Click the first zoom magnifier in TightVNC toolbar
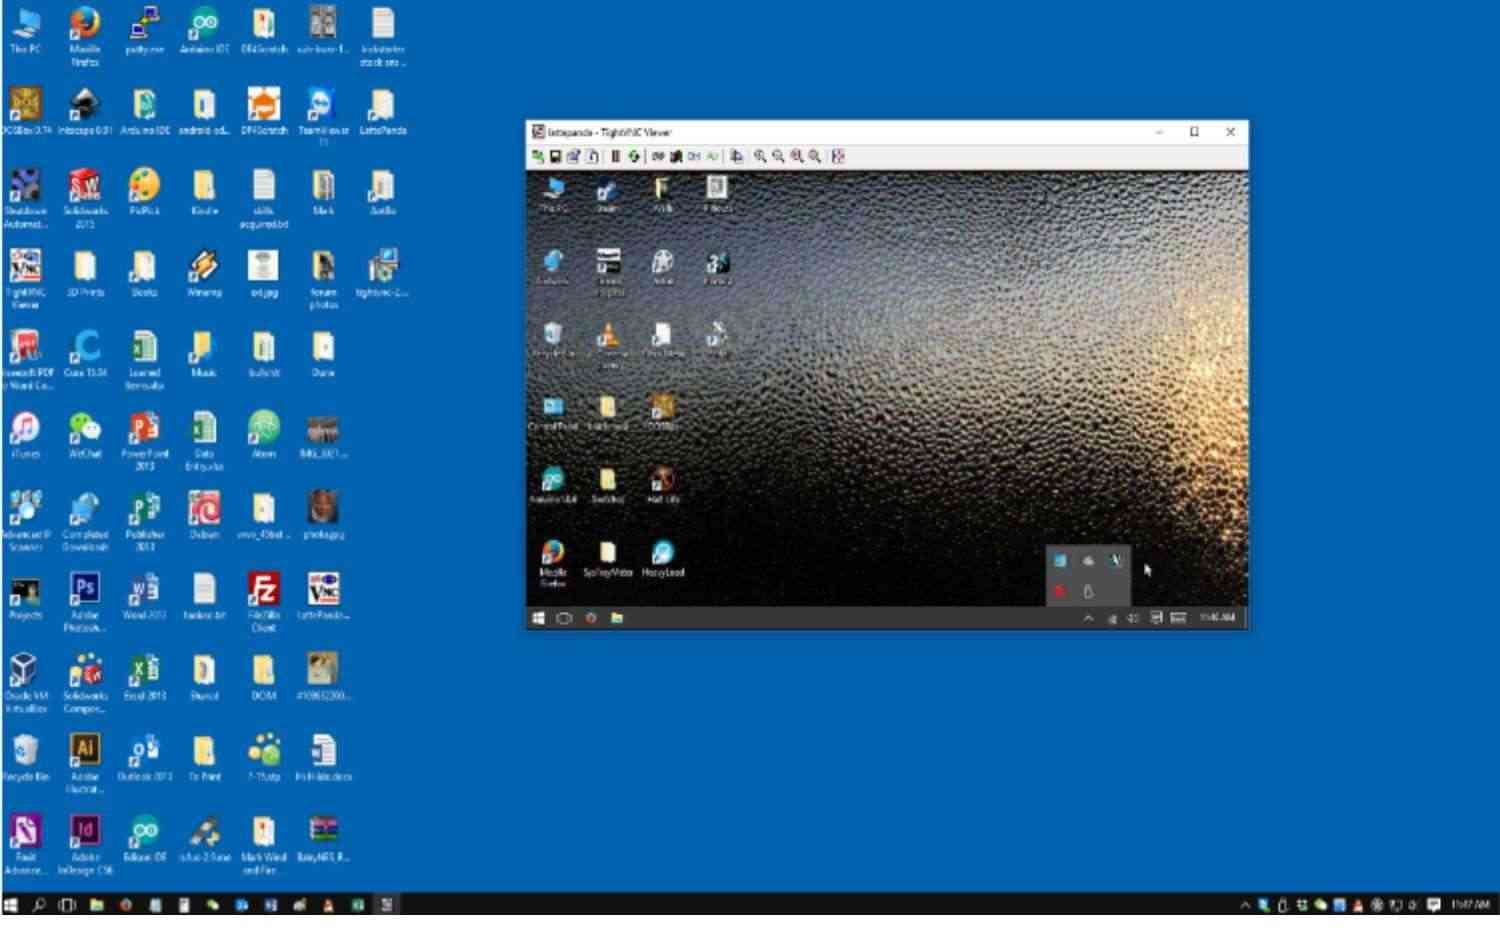This screenshot has height=945, width=1500. pyautogui.click(x=760, y=157)
